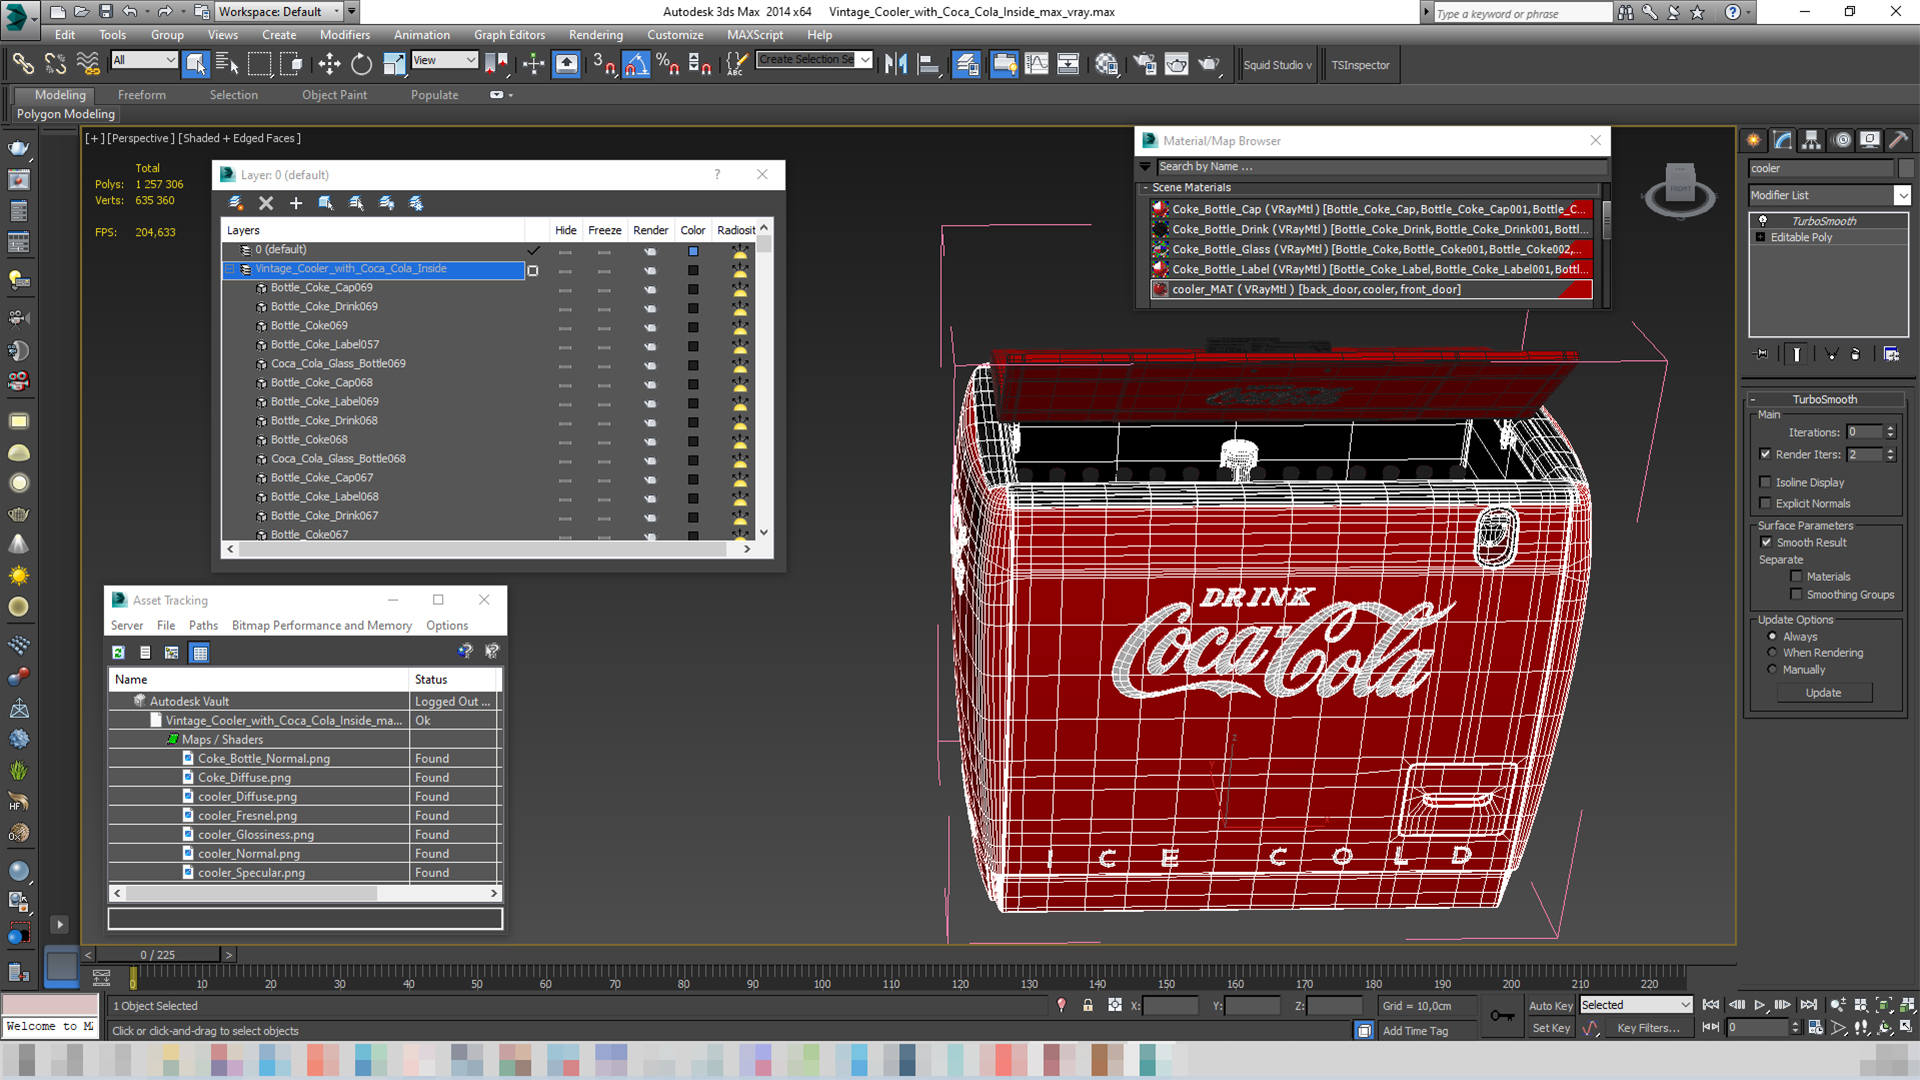Activate the Select and Move tool
This screenshot has width=1920, height=1080.
click(x=329, y=65)
